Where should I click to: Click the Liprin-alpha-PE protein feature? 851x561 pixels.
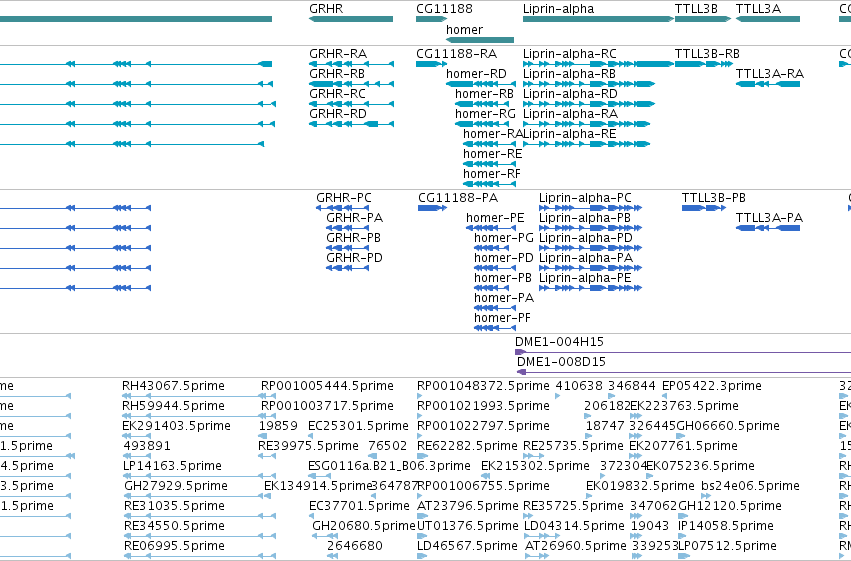[x=590, y=288]
